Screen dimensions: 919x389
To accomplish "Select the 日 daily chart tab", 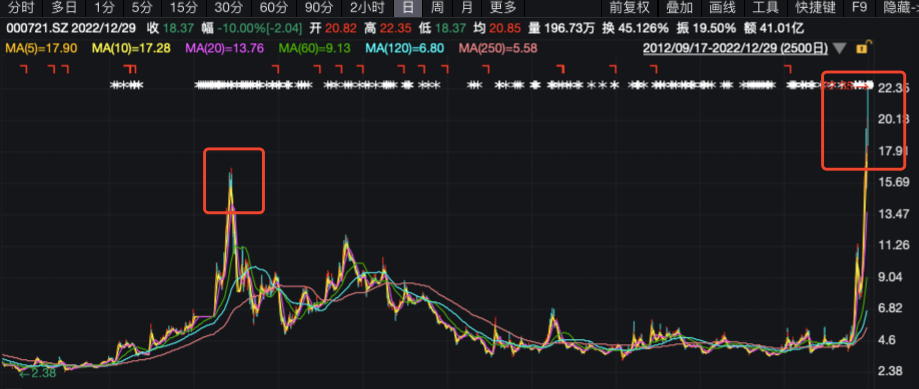I will [x=408, y=8].
